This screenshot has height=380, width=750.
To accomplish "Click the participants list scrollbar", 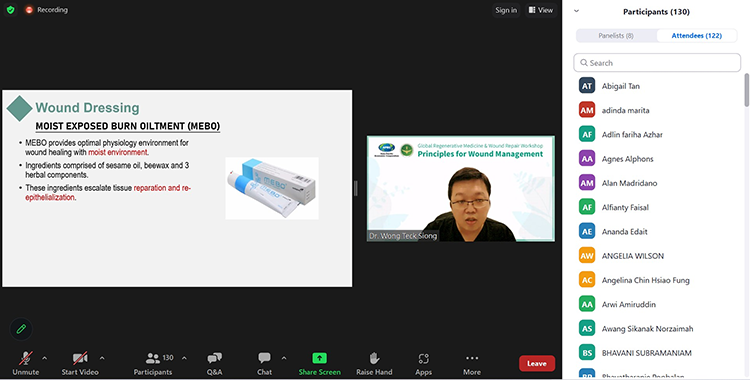I will pos(746,90).
